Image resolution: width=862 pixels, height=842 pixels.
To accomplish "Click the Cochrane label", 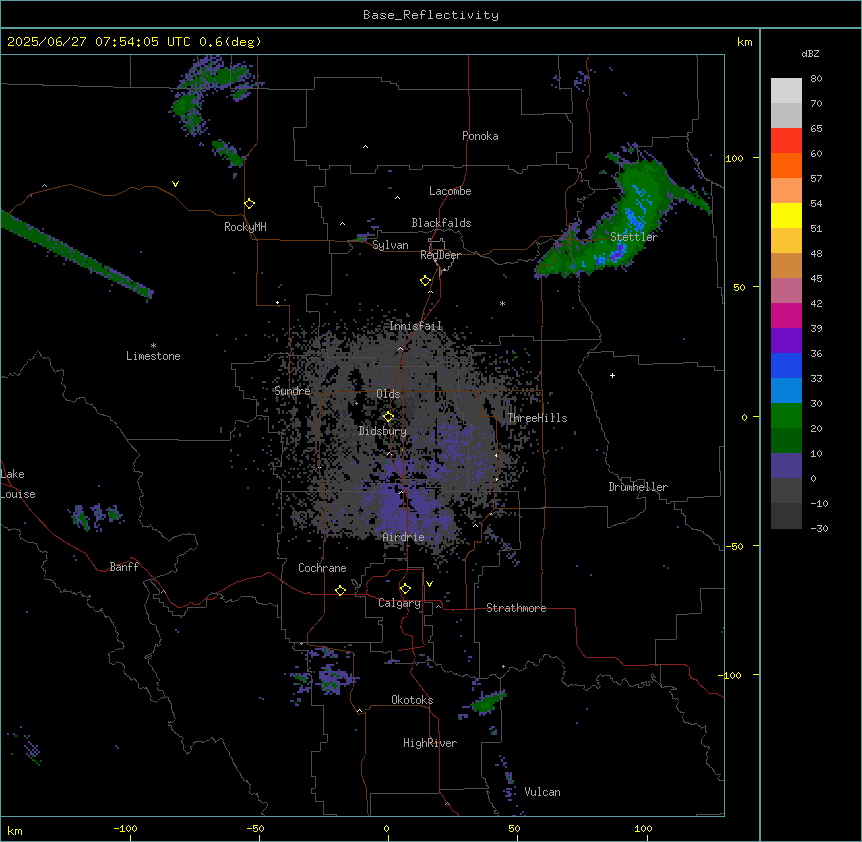I will pos(322,568).
